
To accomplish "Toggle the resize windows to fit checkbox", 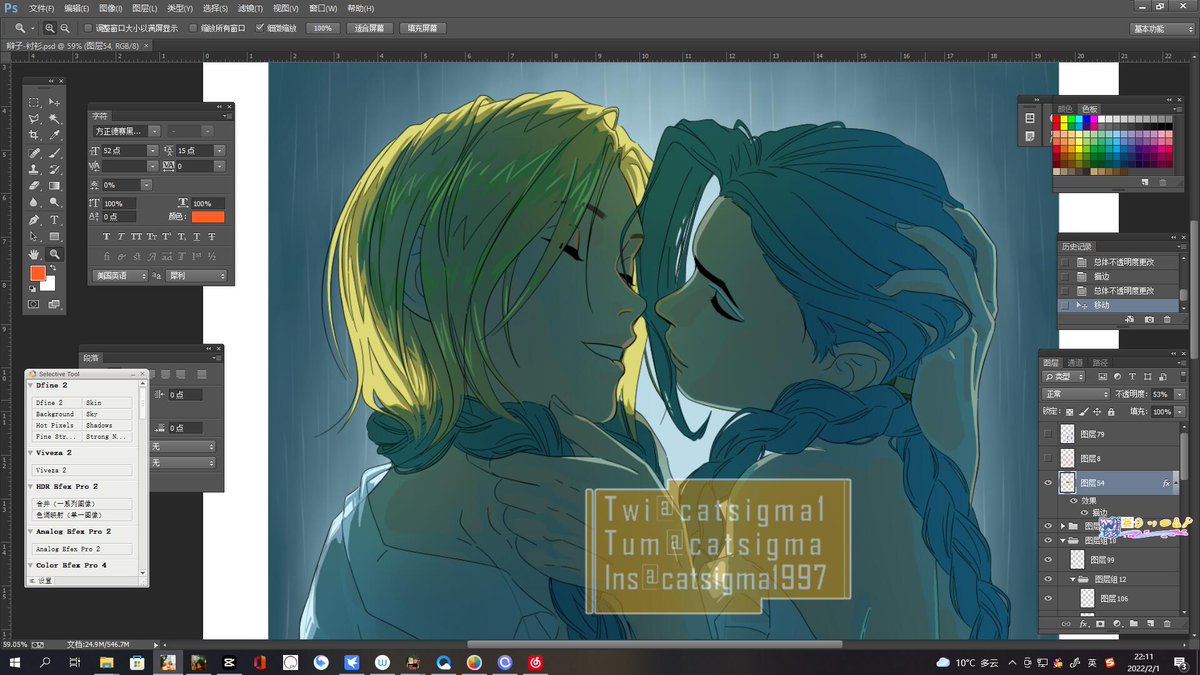I will [88, 28].
